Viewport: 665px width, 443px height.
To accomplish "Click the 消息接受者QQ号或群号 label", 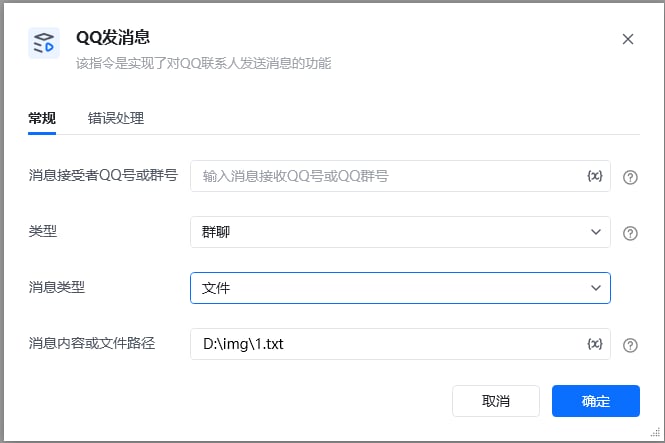I will pyautogui.click(x=103, y=175).
